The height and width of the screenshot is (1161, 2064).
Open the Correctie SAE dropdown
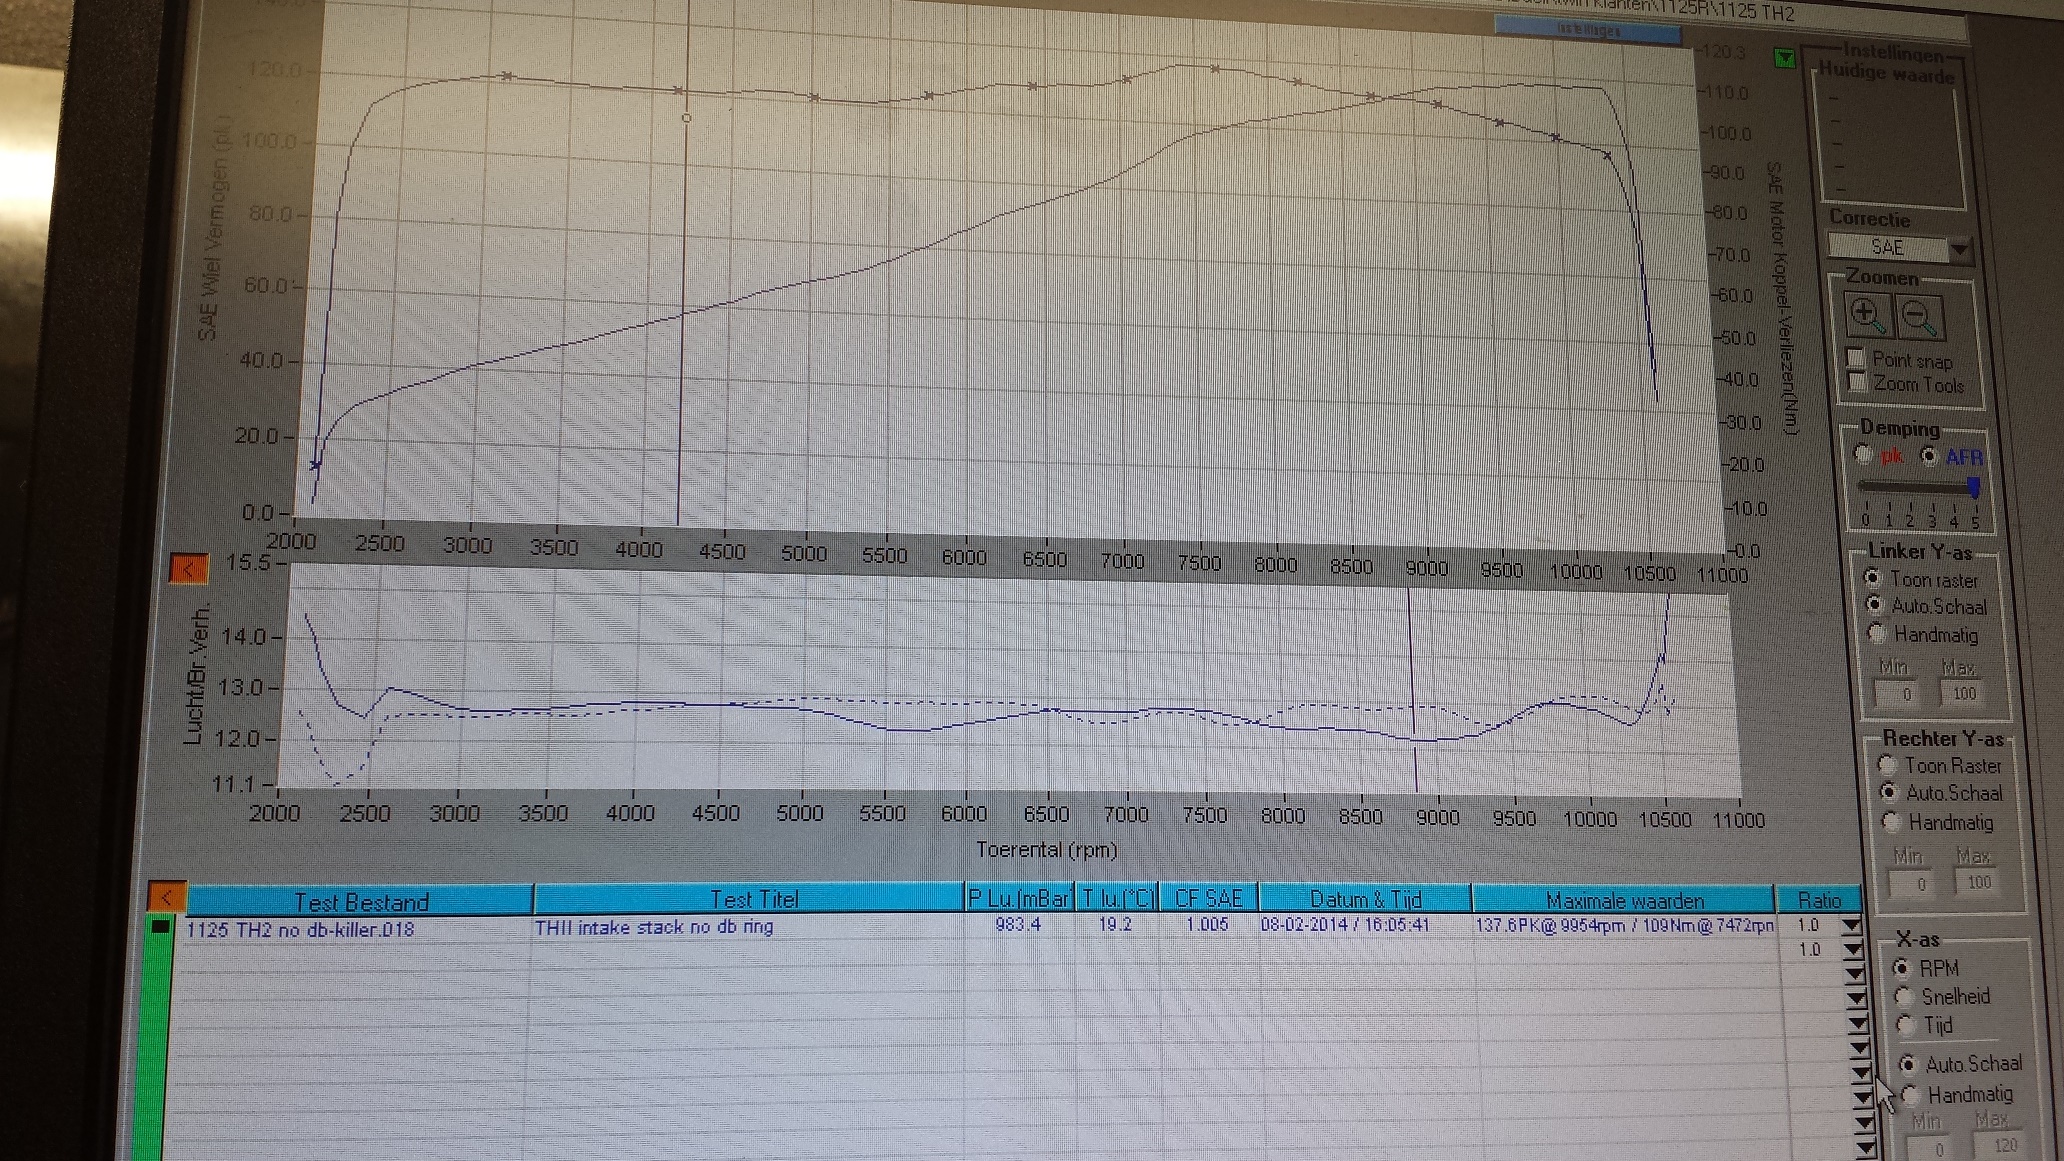click(x=1959, y=248)
